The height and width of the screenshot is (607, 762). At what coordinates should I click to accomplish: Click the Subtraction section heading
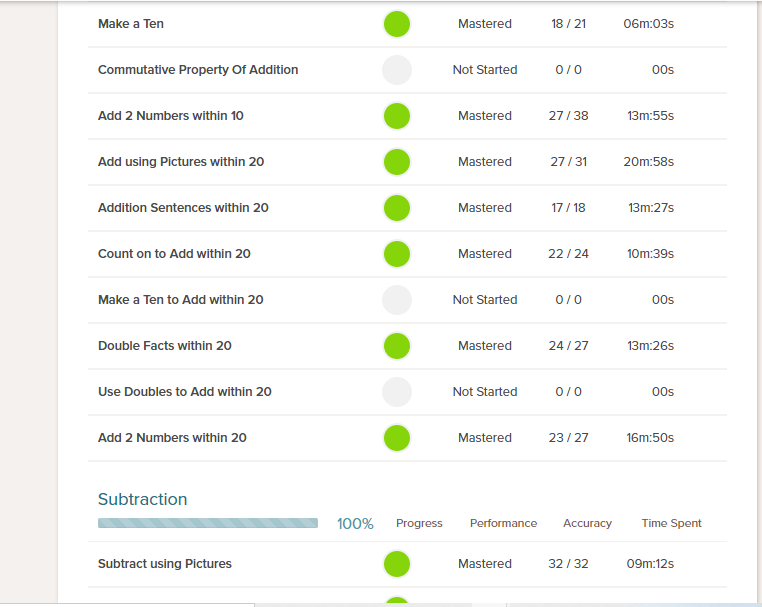click(142, 499)
